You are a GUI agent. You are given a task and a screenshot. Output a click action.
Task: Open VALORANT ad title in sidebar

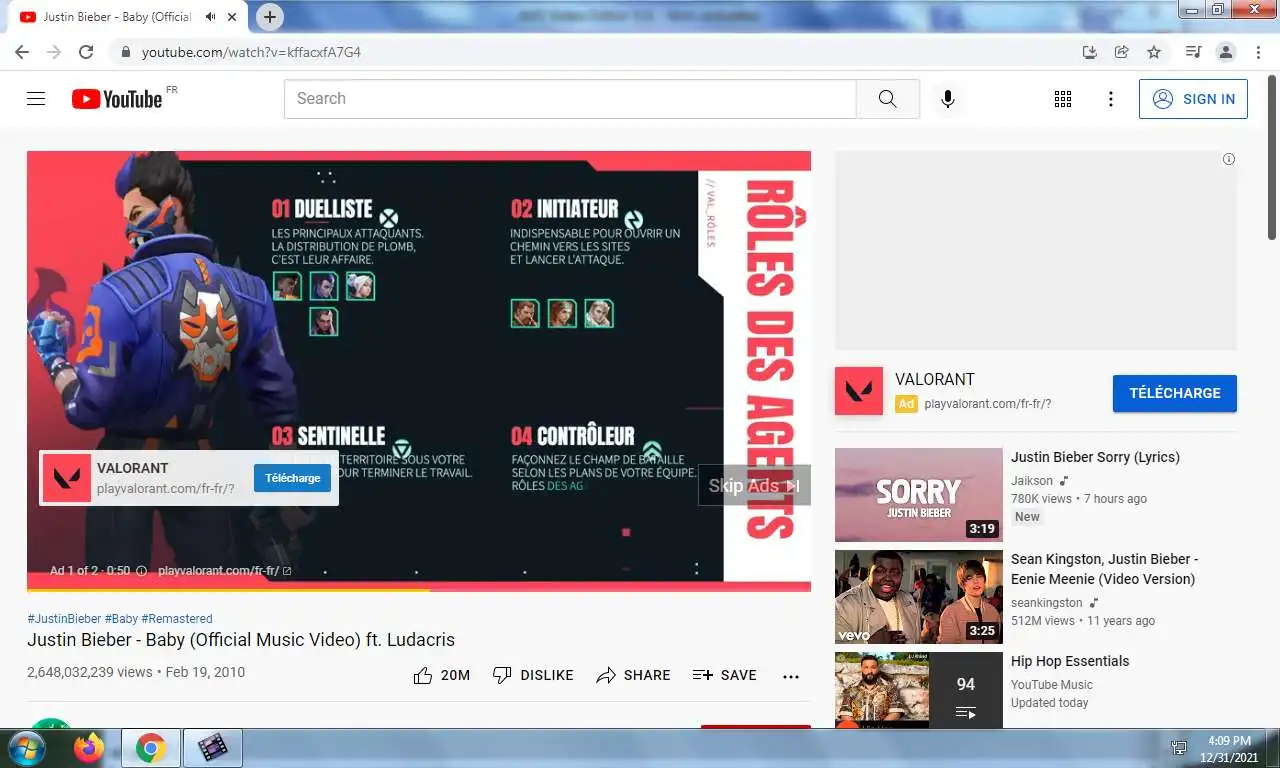(935, 379)
